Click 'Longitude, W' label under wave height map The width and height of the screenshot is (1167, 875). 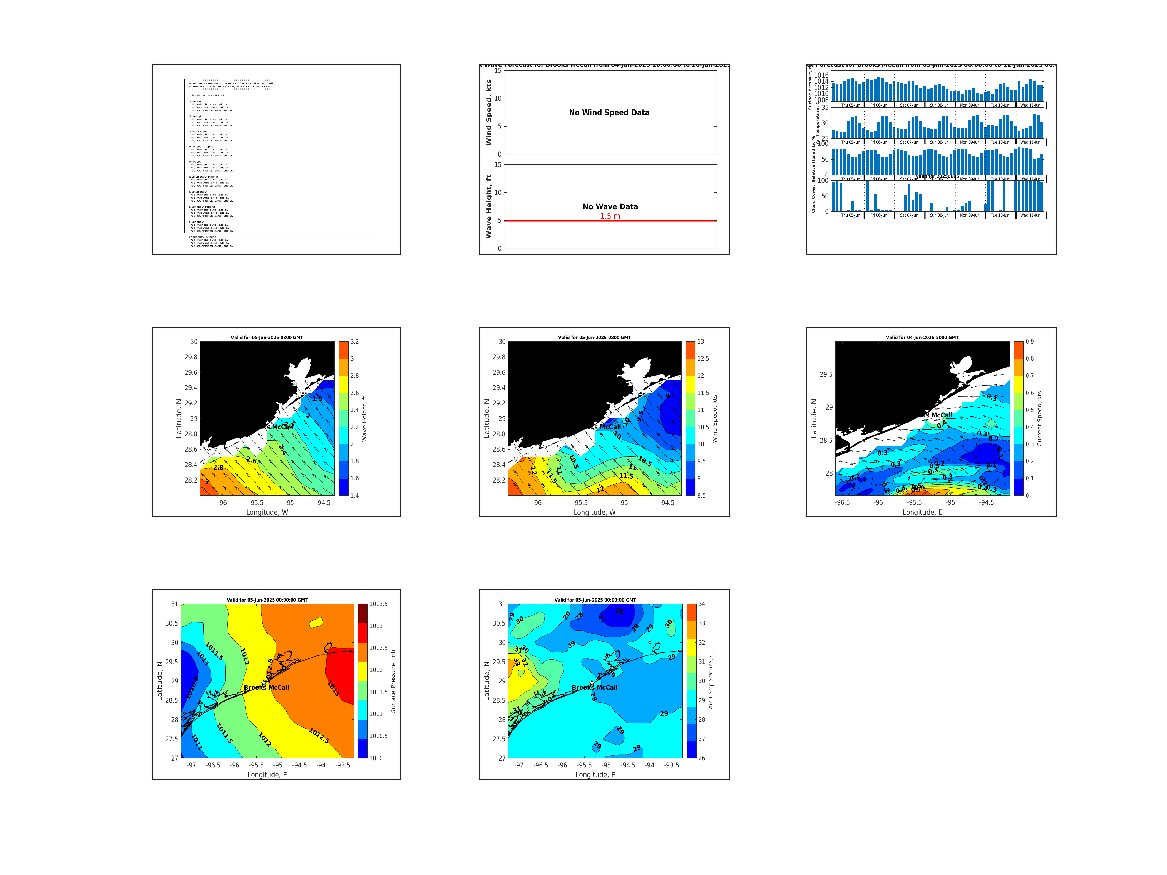(268, 512)
